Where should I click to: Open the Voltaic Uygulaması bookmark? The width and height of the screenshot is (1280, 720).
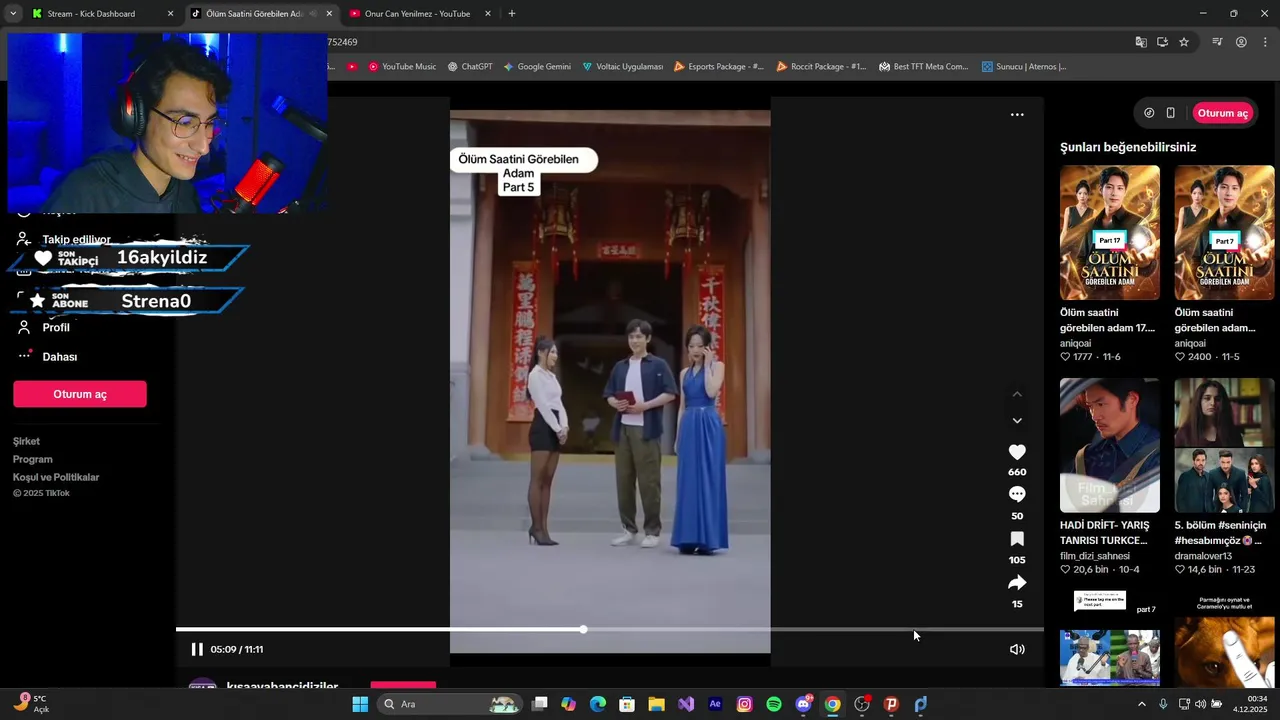(622, 67)
